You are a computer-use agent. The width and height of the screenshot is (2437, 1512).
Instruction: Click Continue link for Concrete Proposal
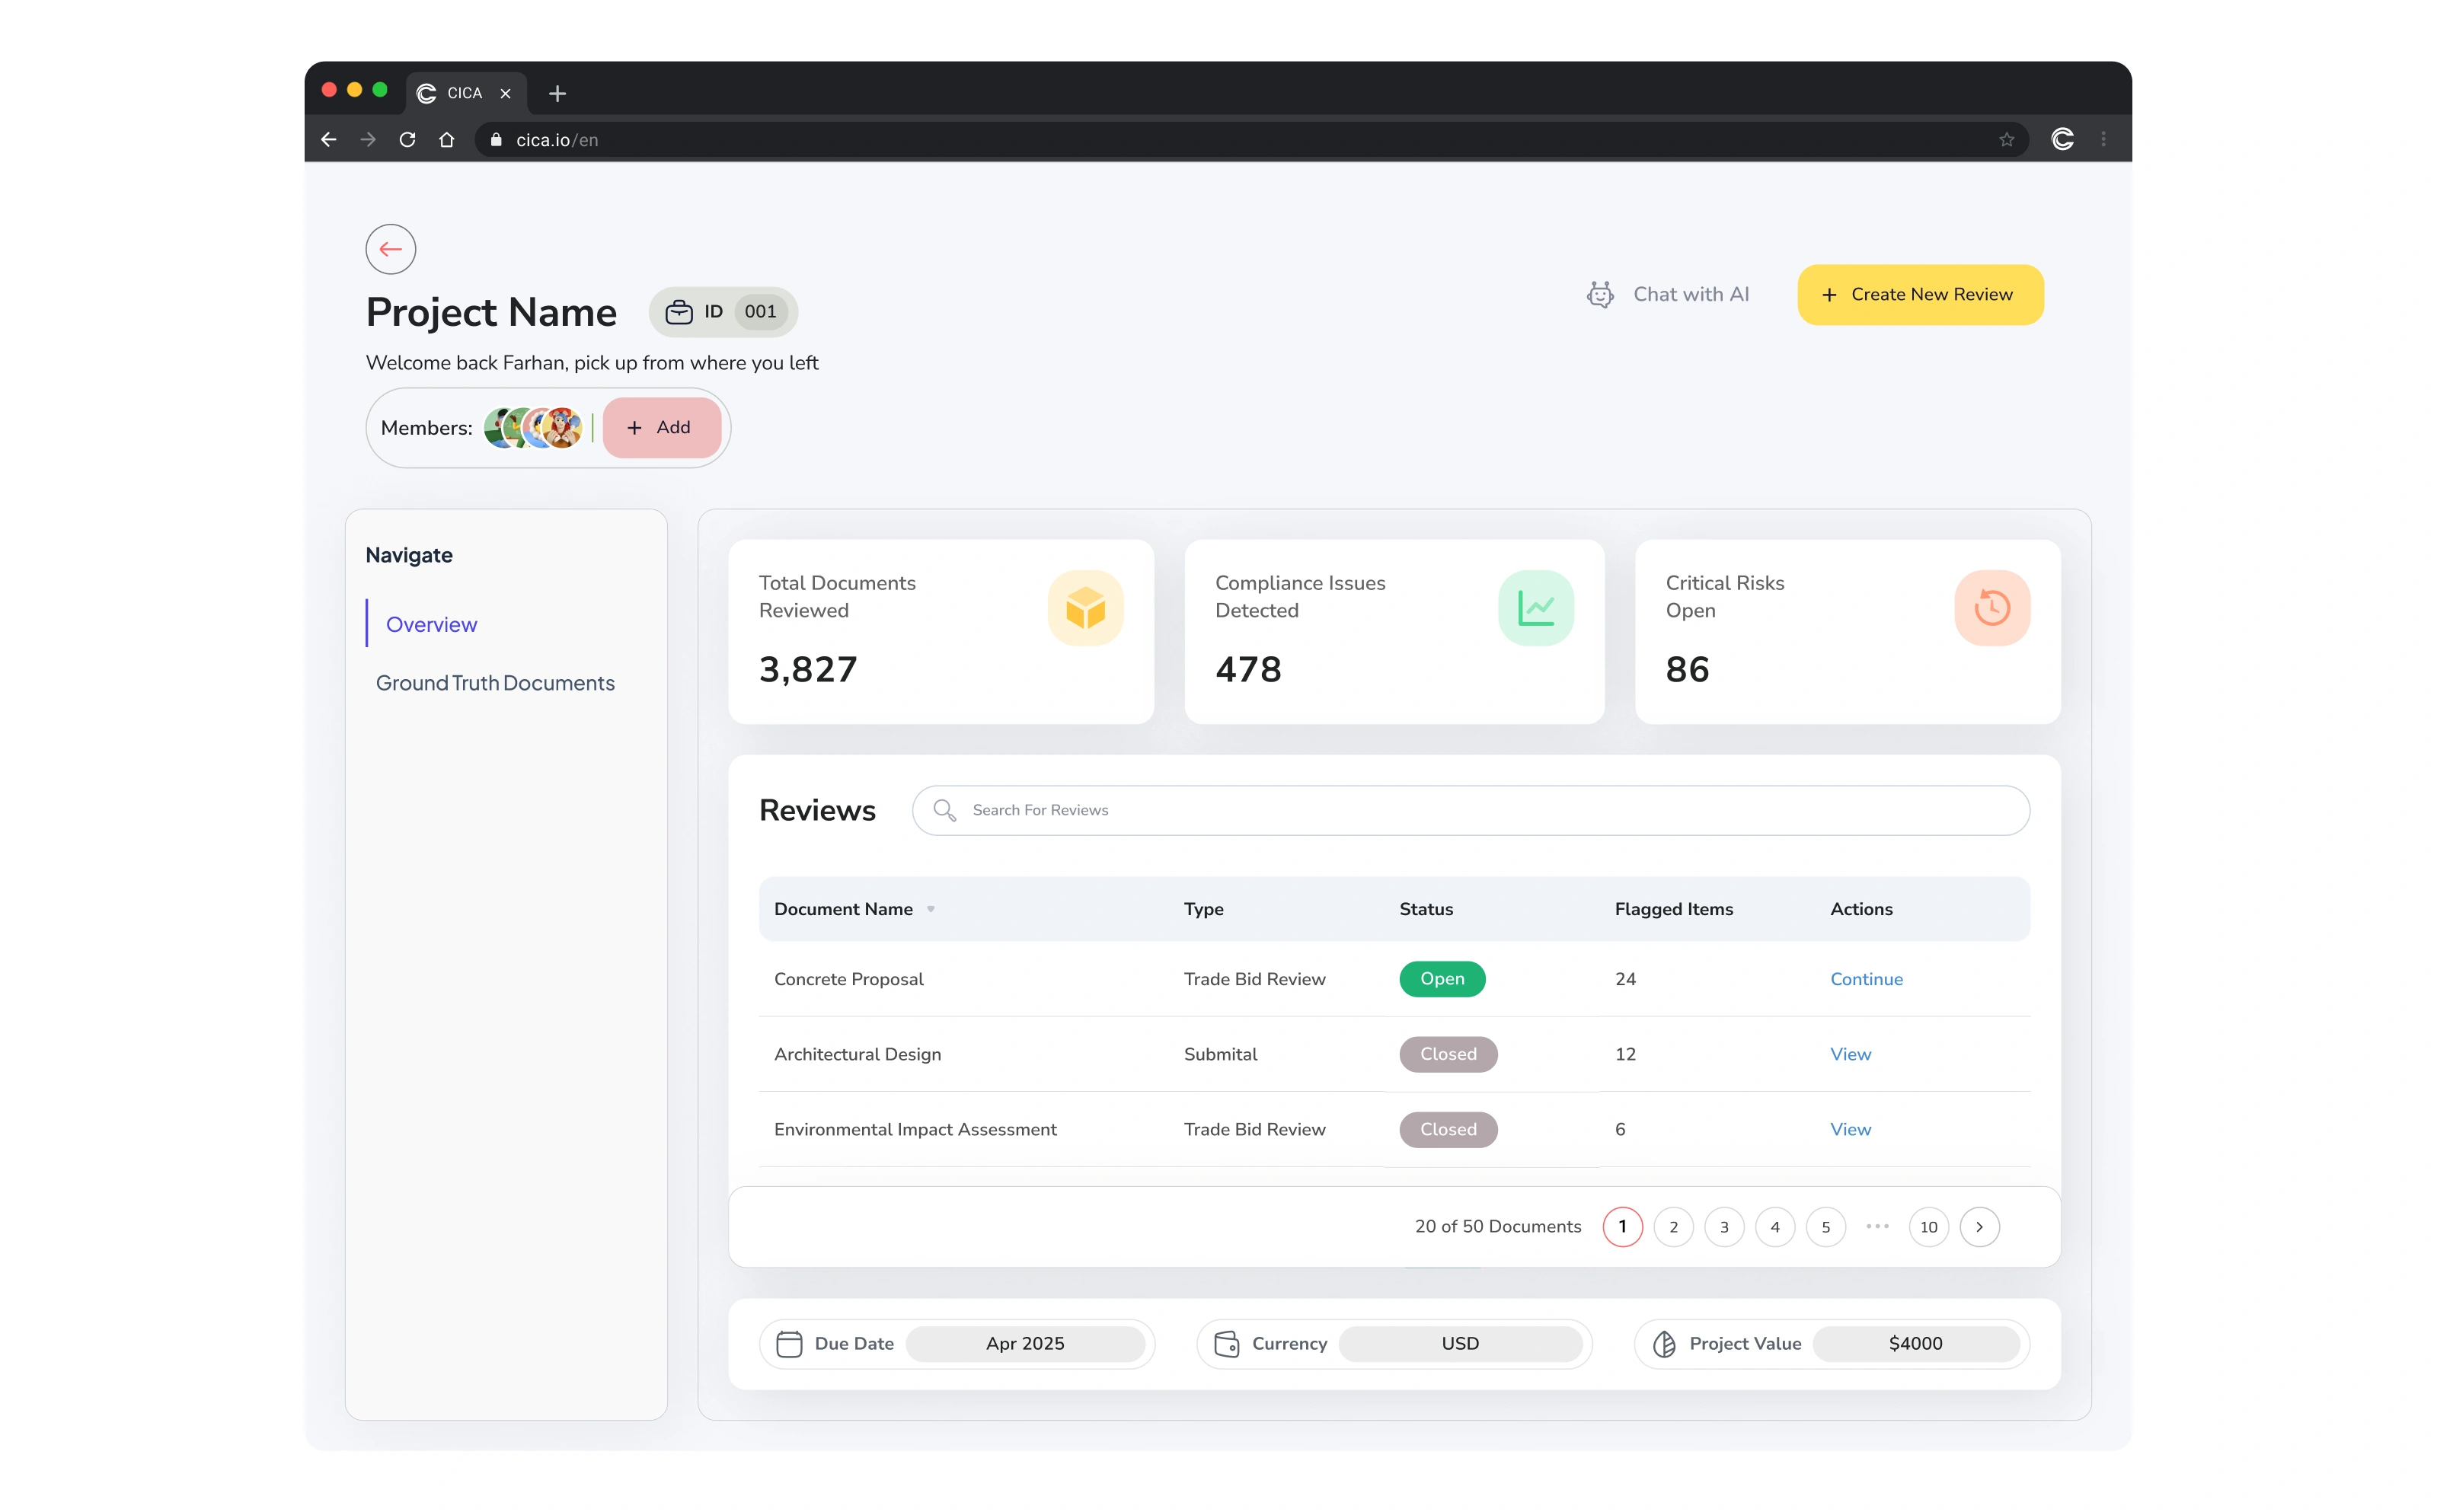(1866, 979)
